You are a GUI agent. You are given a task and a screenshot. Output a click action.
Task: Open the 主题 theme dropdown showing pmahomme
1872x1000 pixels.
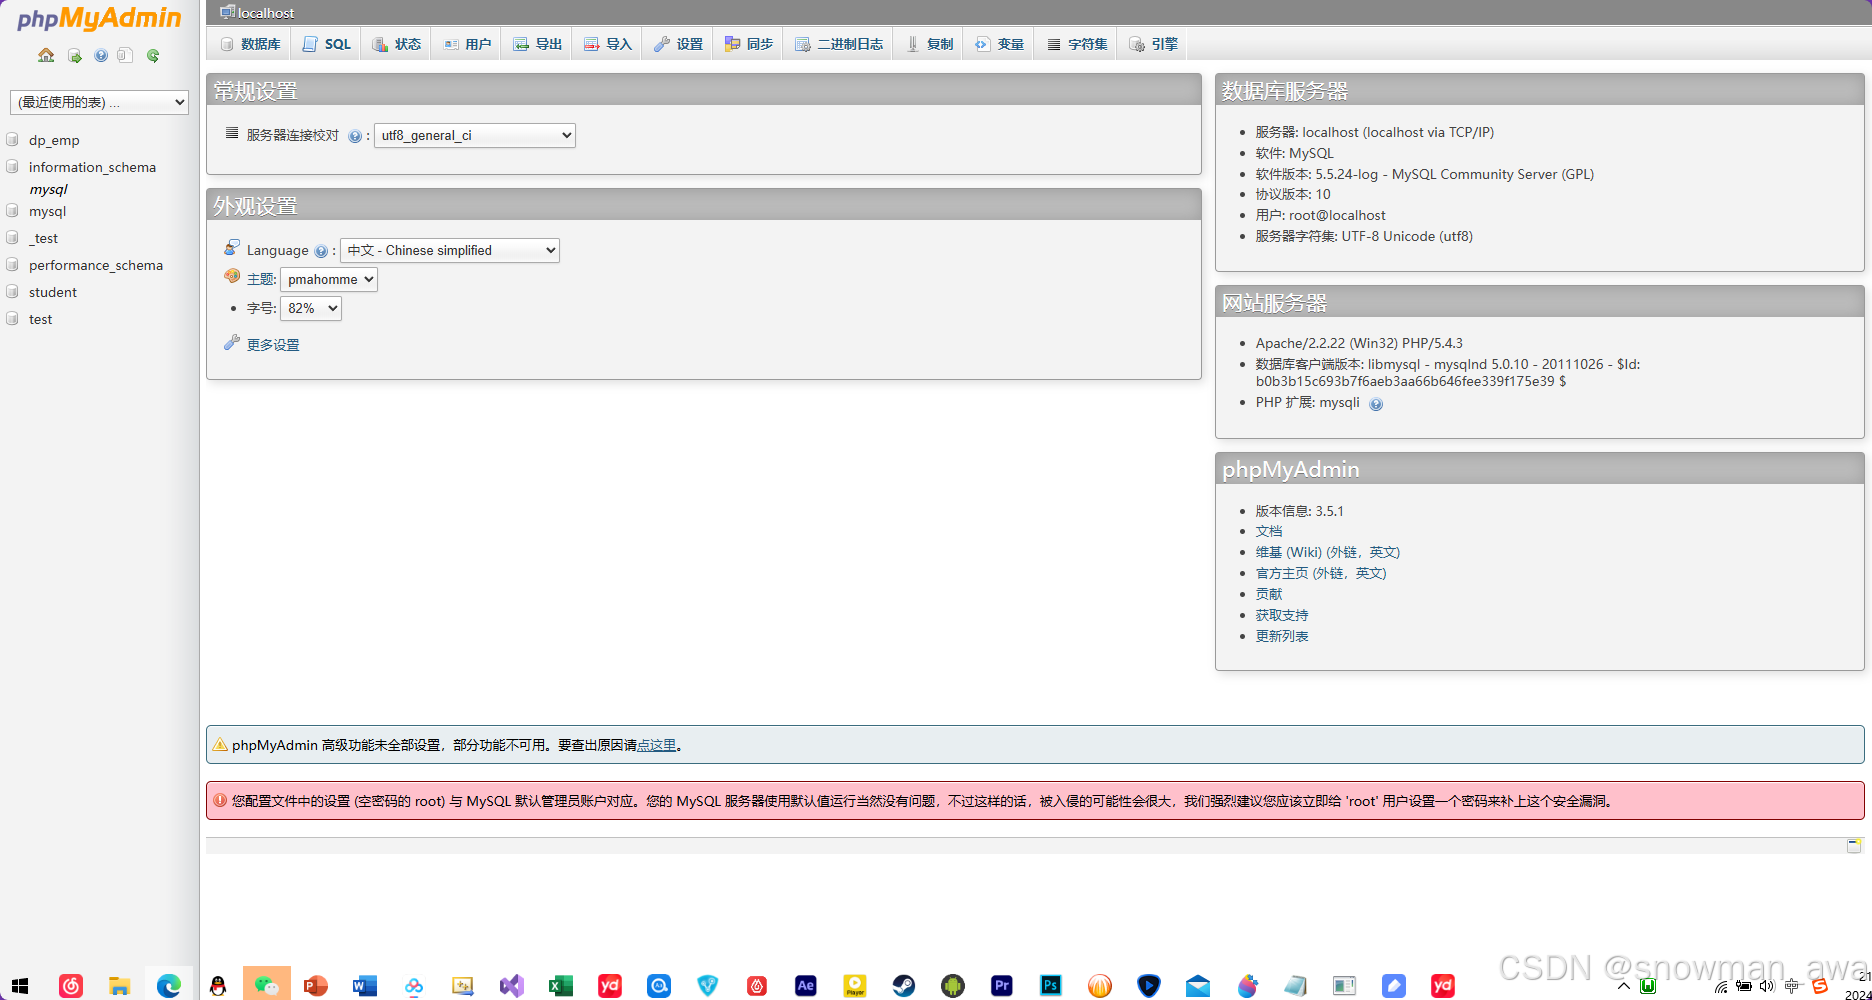click(x=328, y=279)
